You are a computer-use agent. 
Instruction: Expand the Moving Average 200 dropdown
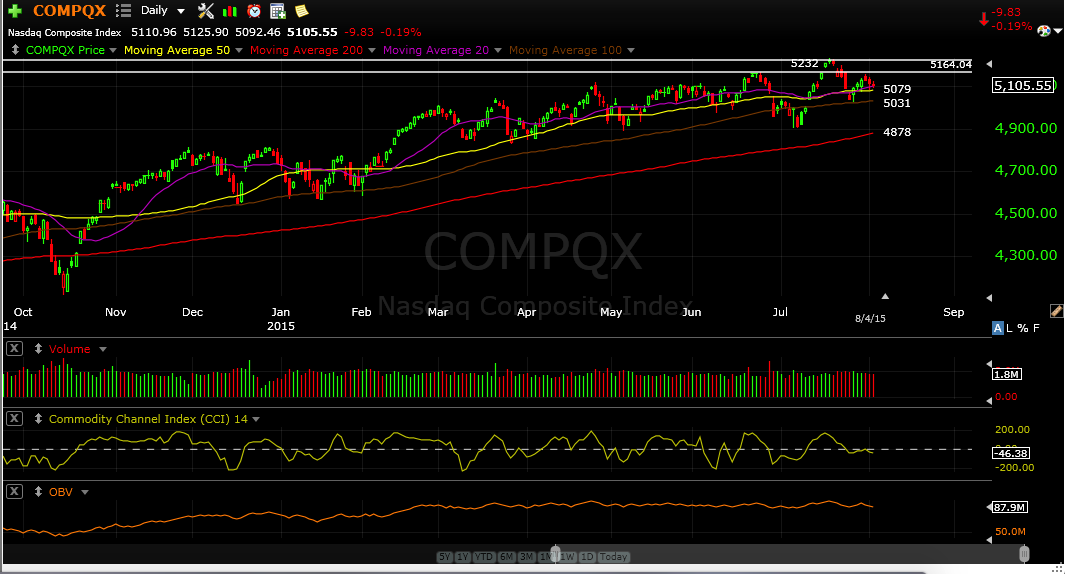(x=372, y=50)
